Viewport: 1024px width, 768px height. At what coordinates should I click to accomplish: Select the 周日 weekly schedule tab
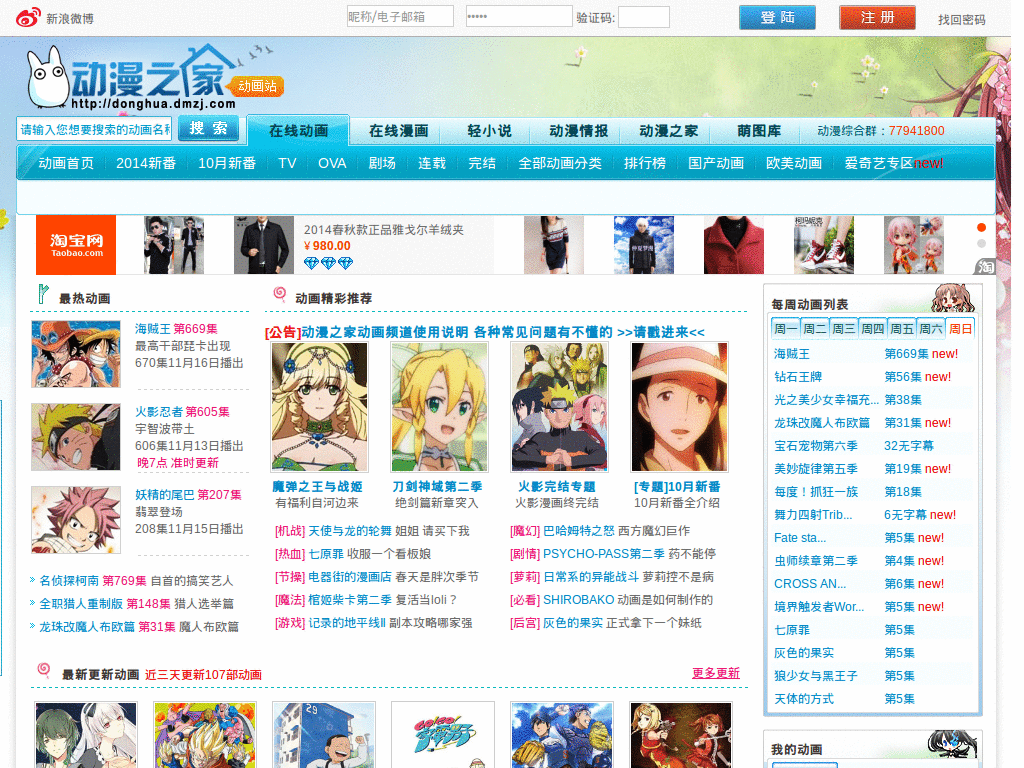click(961, 328)
